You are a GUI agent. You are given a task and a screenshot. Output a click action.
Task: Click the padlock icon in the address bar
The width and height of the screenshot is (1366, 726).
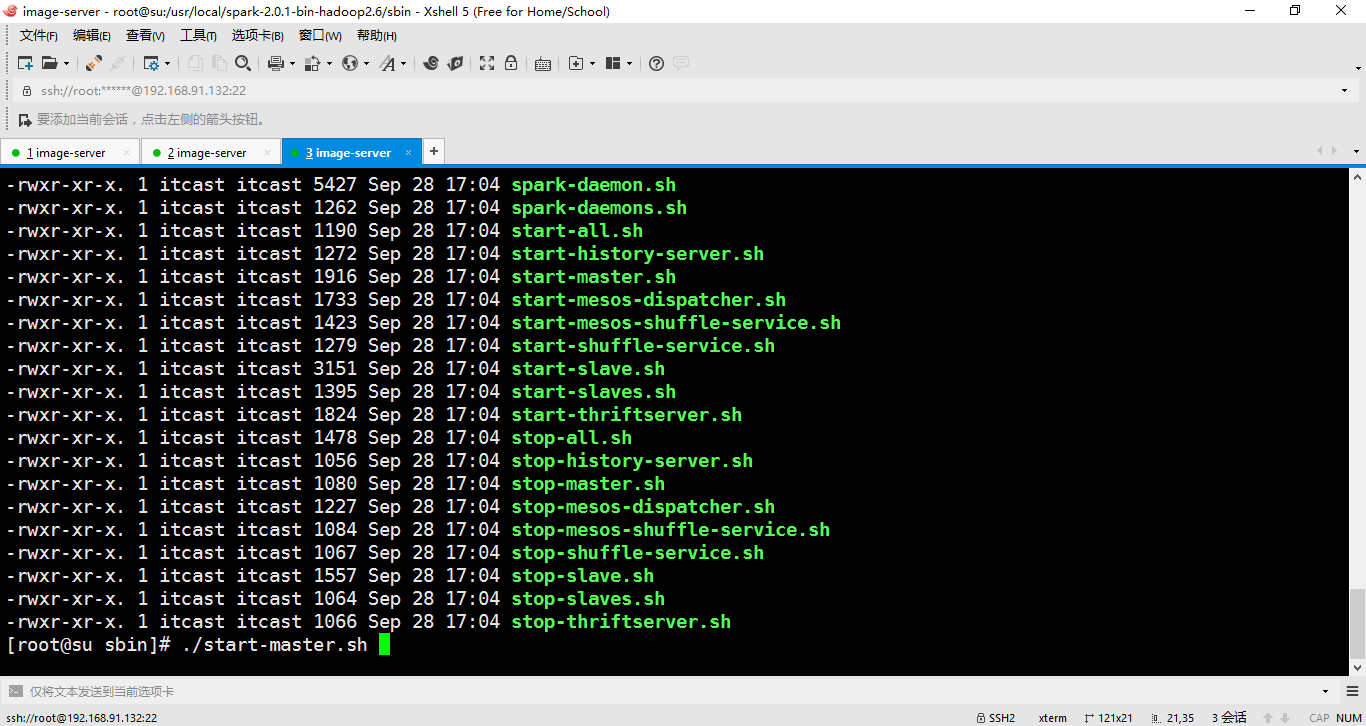click(x=28, y=90)
